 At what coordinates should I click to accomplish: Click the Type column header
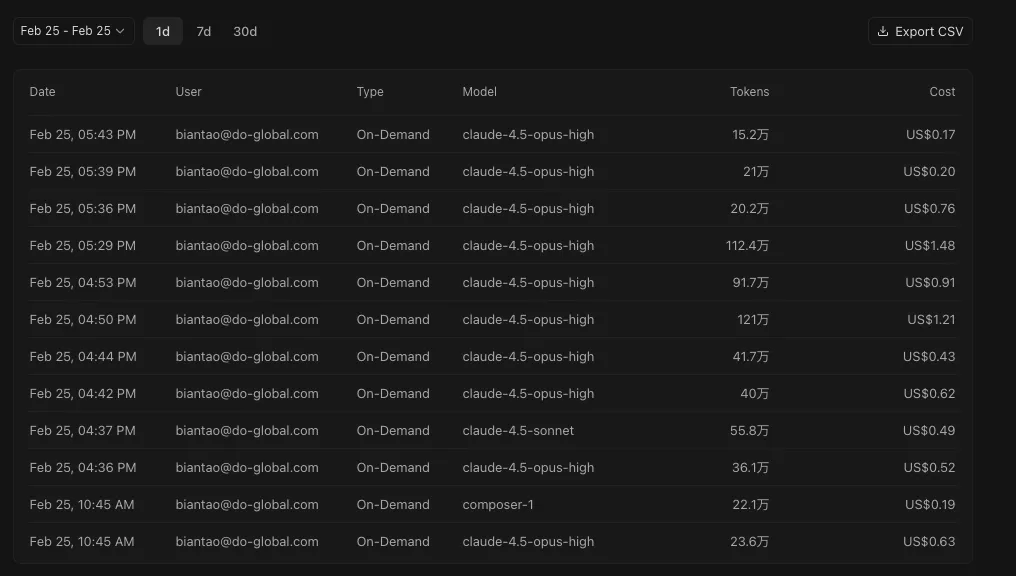(x=370, y=92)
